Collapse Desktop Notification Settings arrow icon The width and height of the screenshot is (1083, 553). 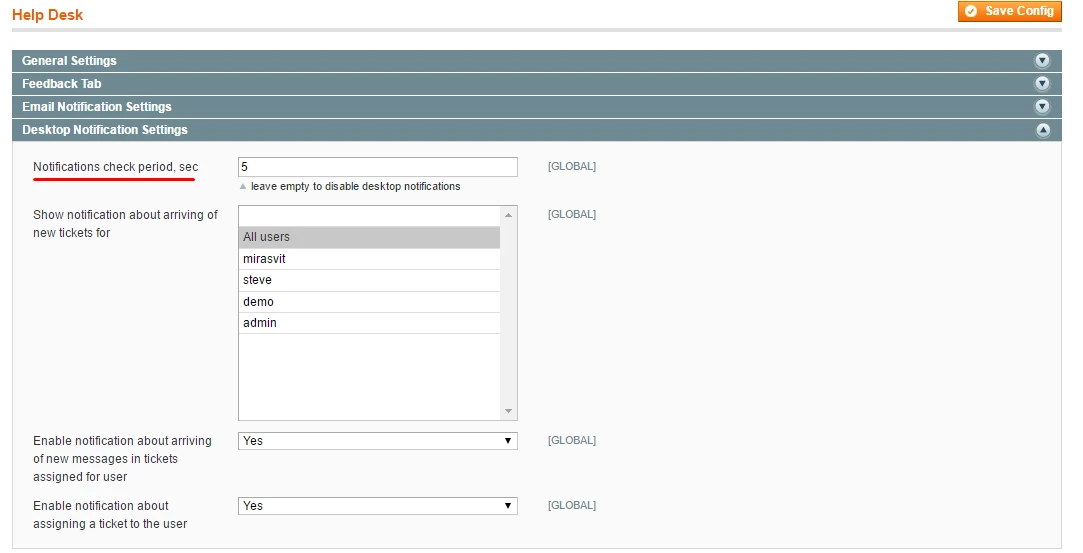(x=1042, y=130)
